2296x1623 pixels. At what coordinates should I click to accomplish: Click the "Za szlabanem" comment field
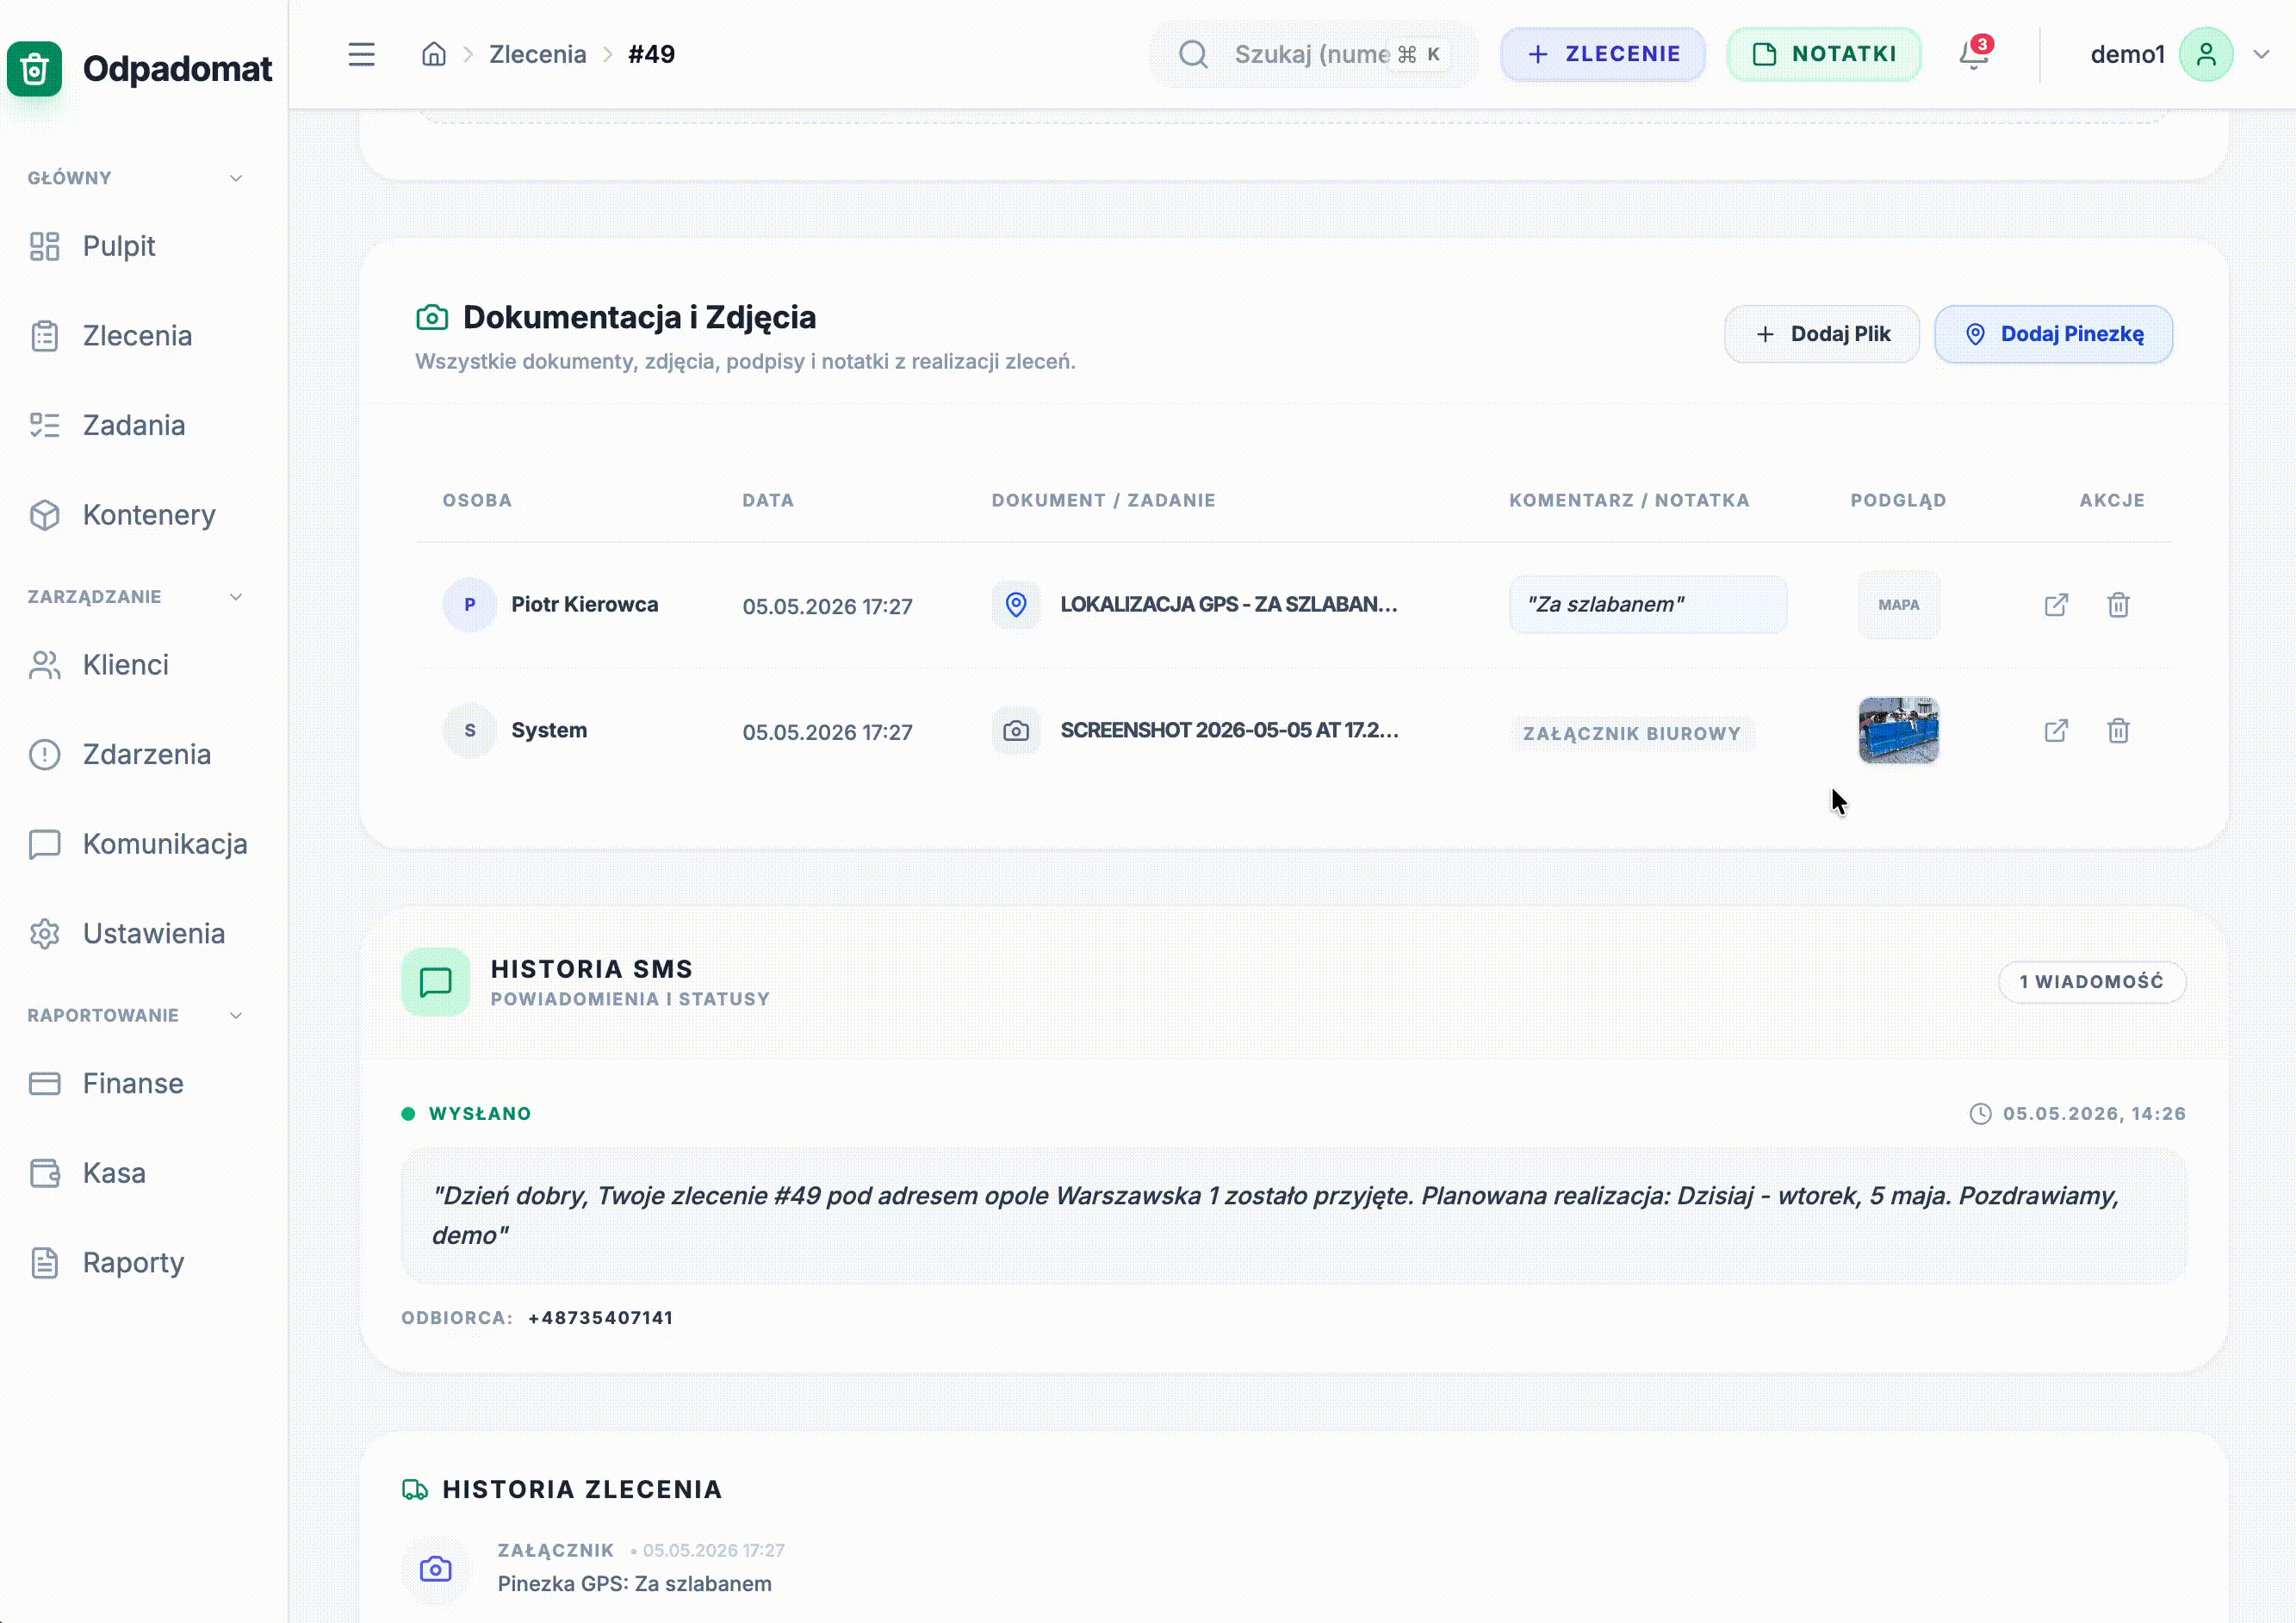click(x=1647, y=605)
